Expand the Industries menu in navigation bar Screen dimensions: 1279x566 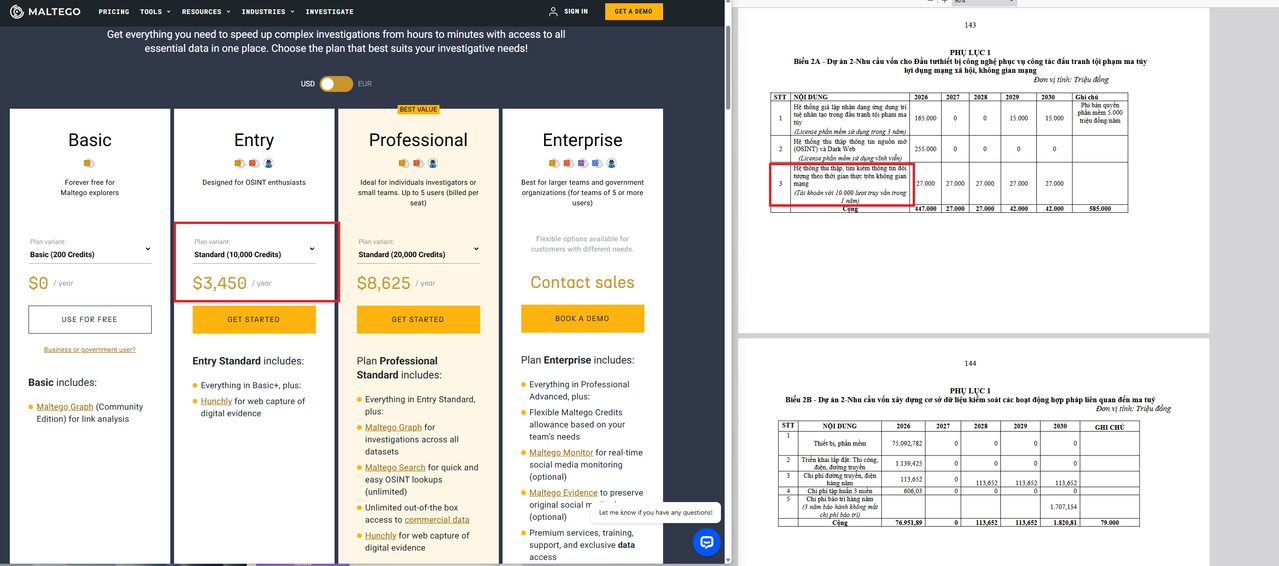268,12
